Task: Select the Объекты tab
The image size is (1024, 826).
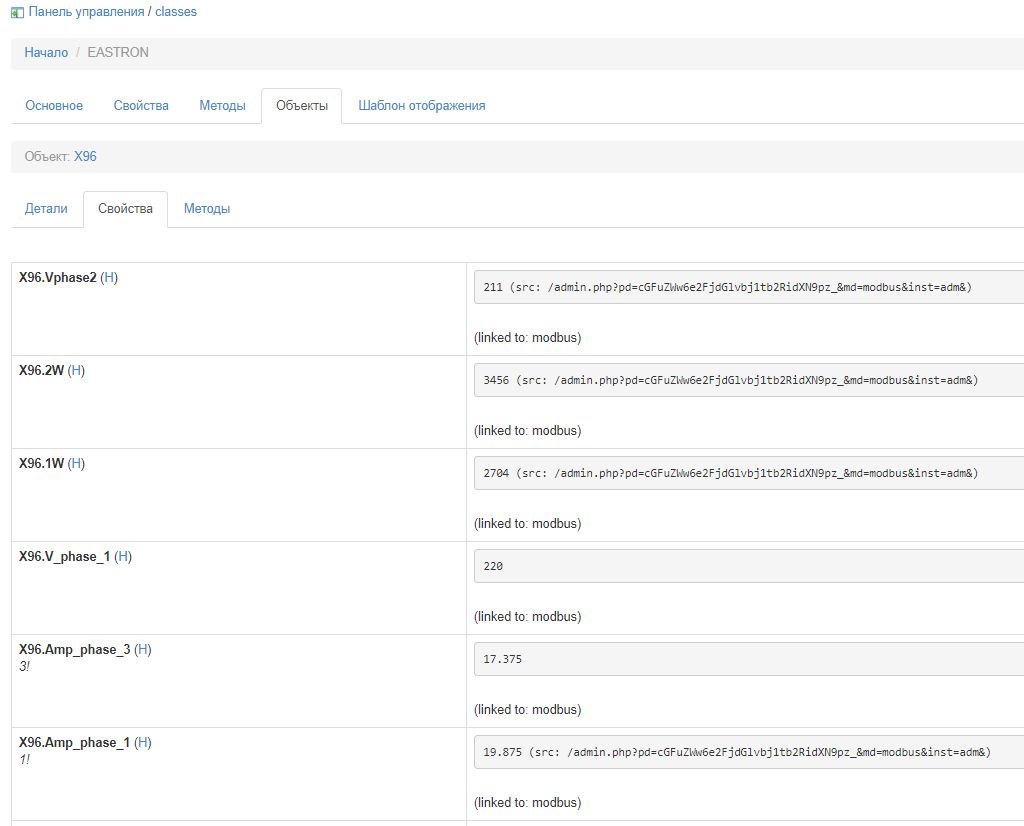Action: pos(301,105)
